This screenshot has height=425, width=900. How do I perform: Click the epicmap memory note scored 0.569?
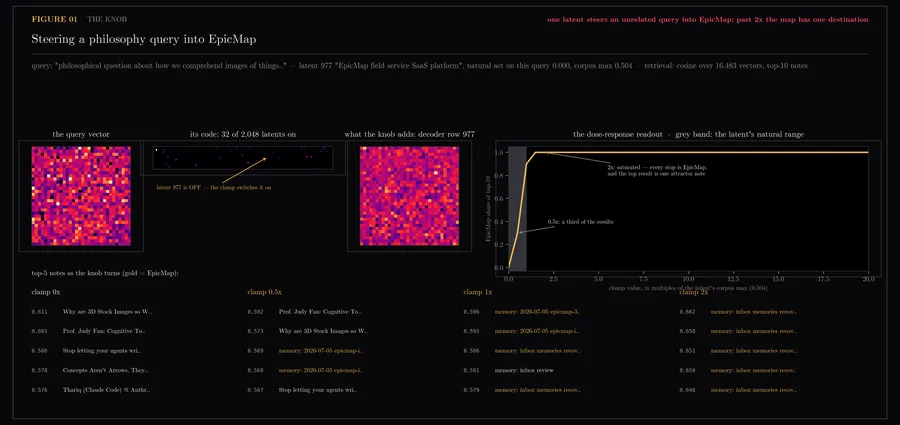coord(321,351)
